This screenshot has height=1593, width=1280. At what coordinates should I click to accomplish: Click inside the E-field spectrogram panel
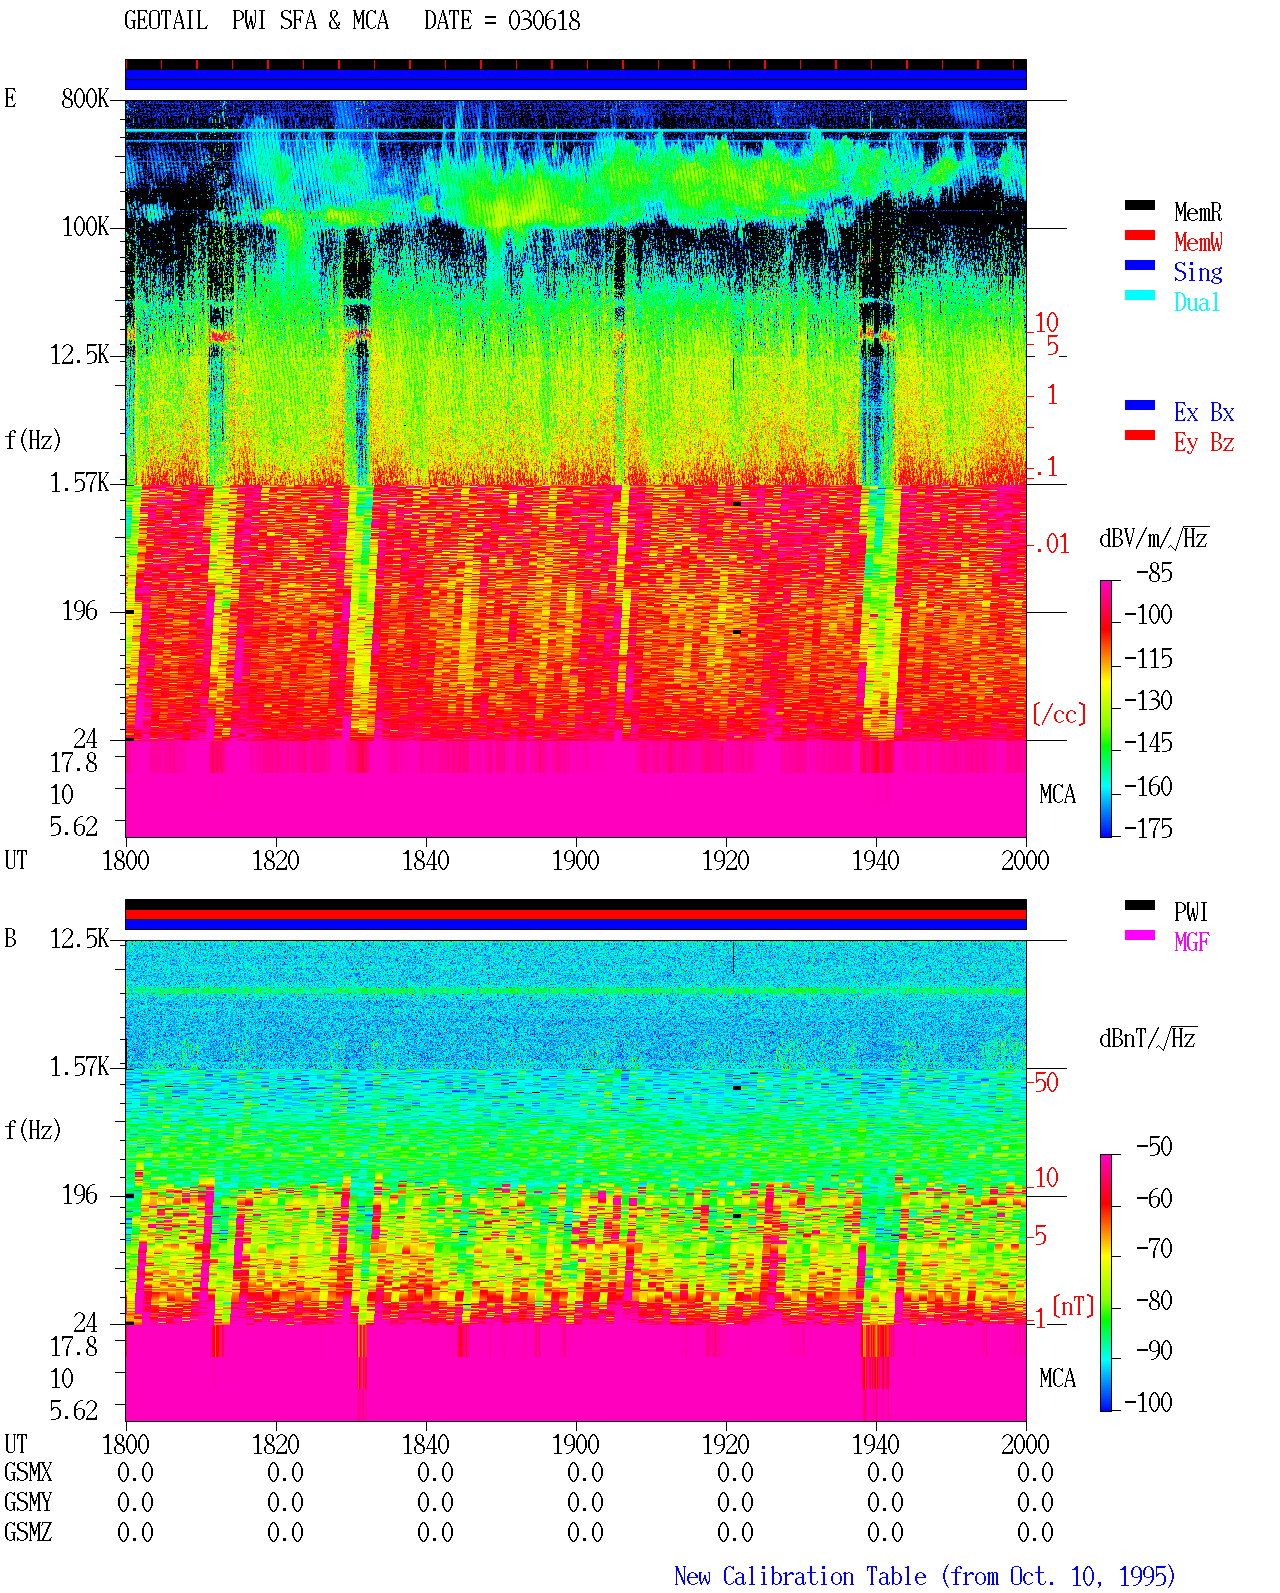click(x=576, y=469)
